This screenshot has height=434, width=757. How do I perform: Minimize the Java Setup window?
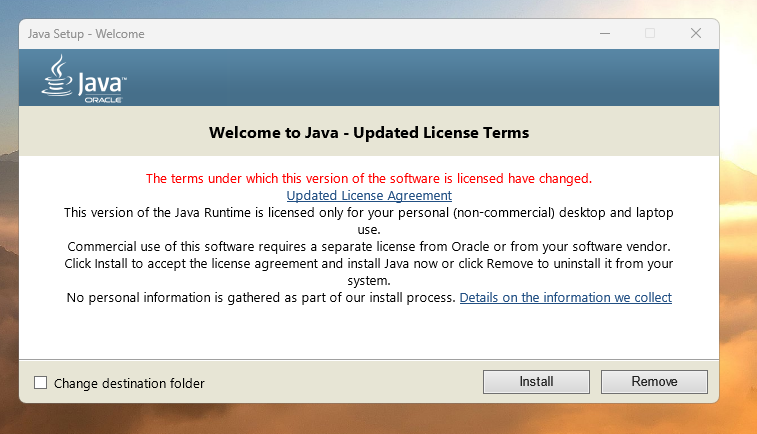pos(605,33)
